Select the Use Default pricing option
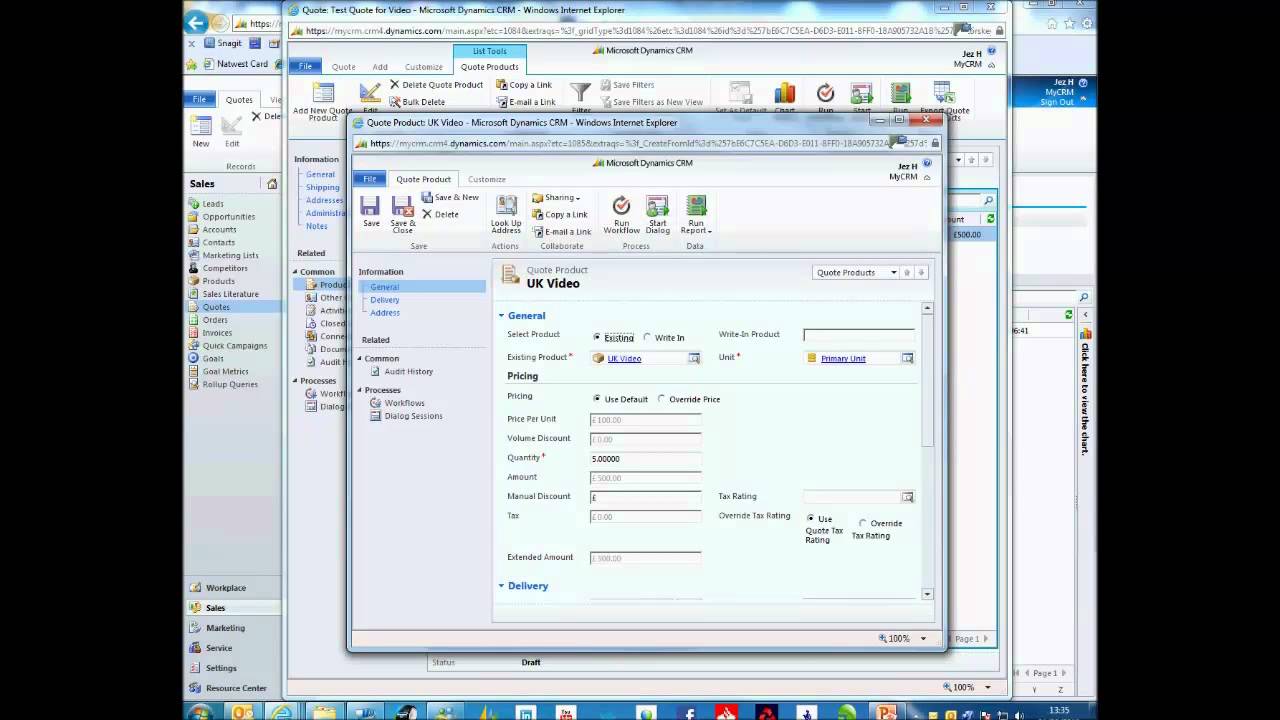This screenshot has height=720, width=1280. [597, 399]
